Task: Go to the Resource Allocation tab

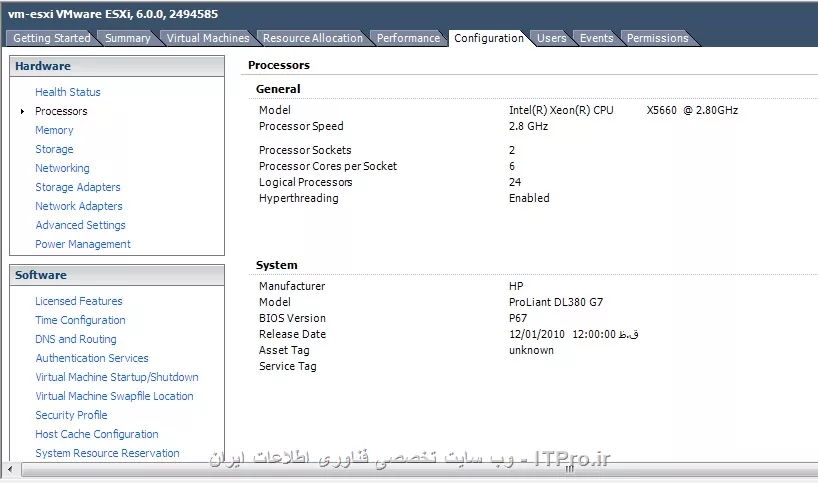Action: [312, 38]
